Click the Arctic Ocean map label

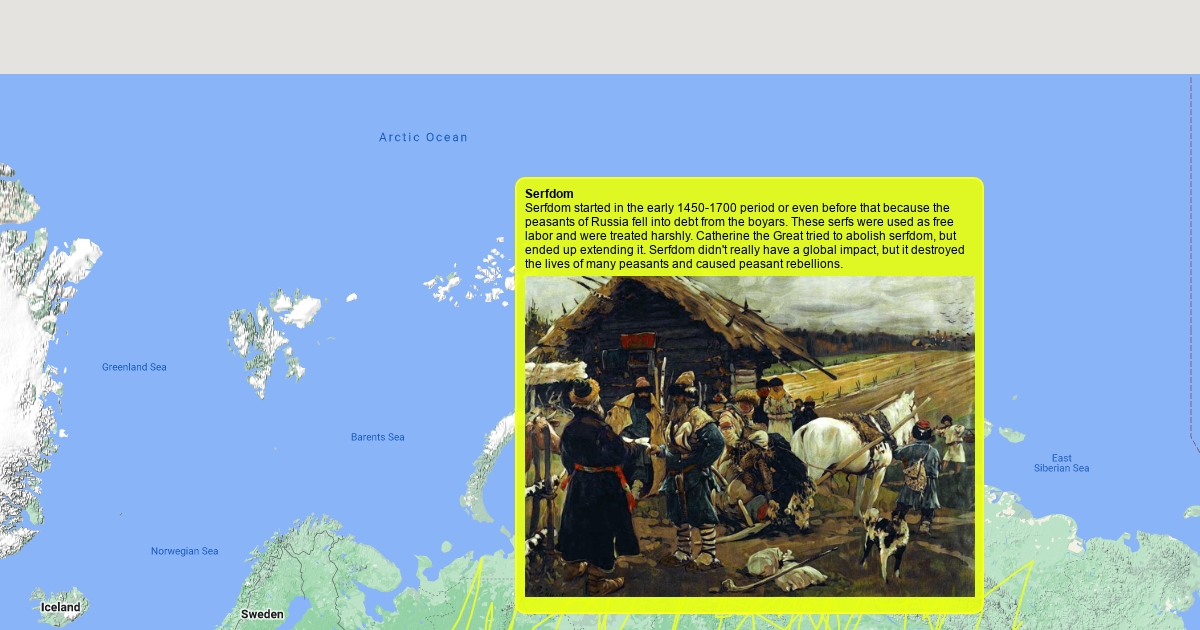[x=423, y=138]
